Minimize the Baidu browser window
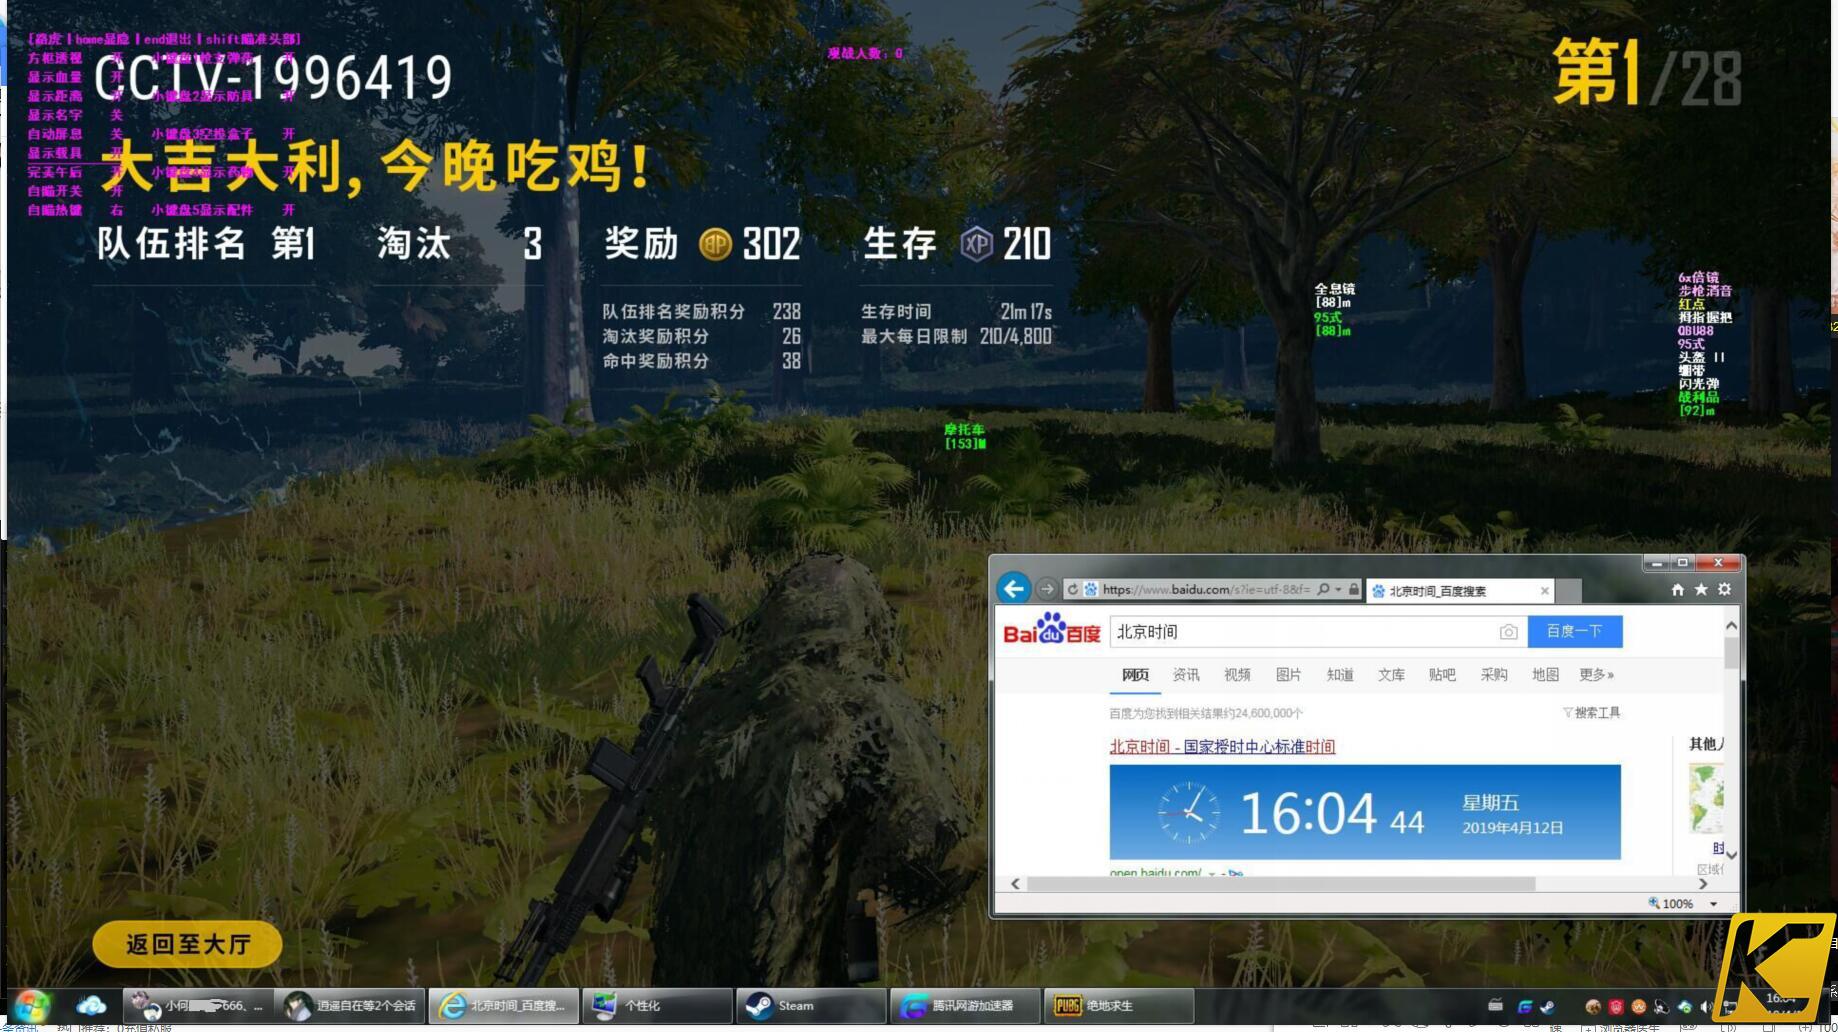Viewport: 1838px width, 1032px height. point(1656,563)
